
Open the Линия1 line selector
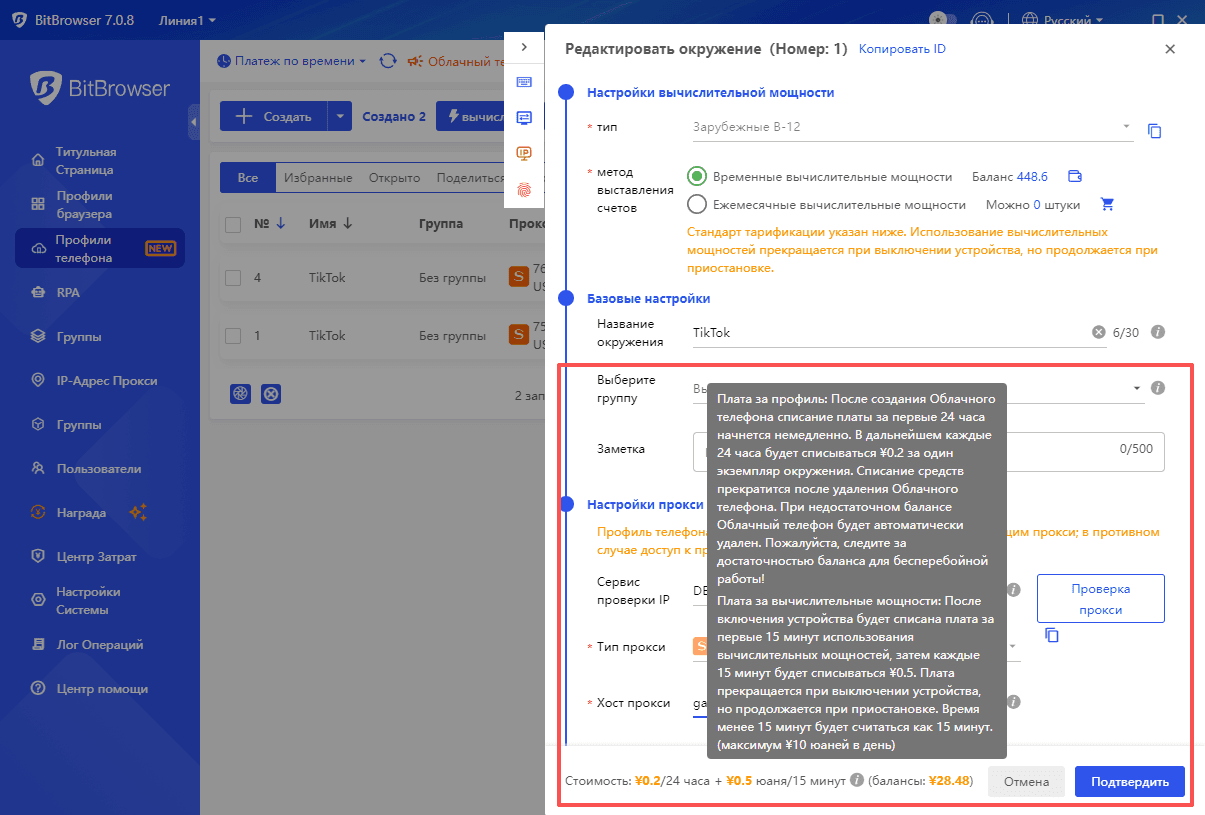(187, 20)
